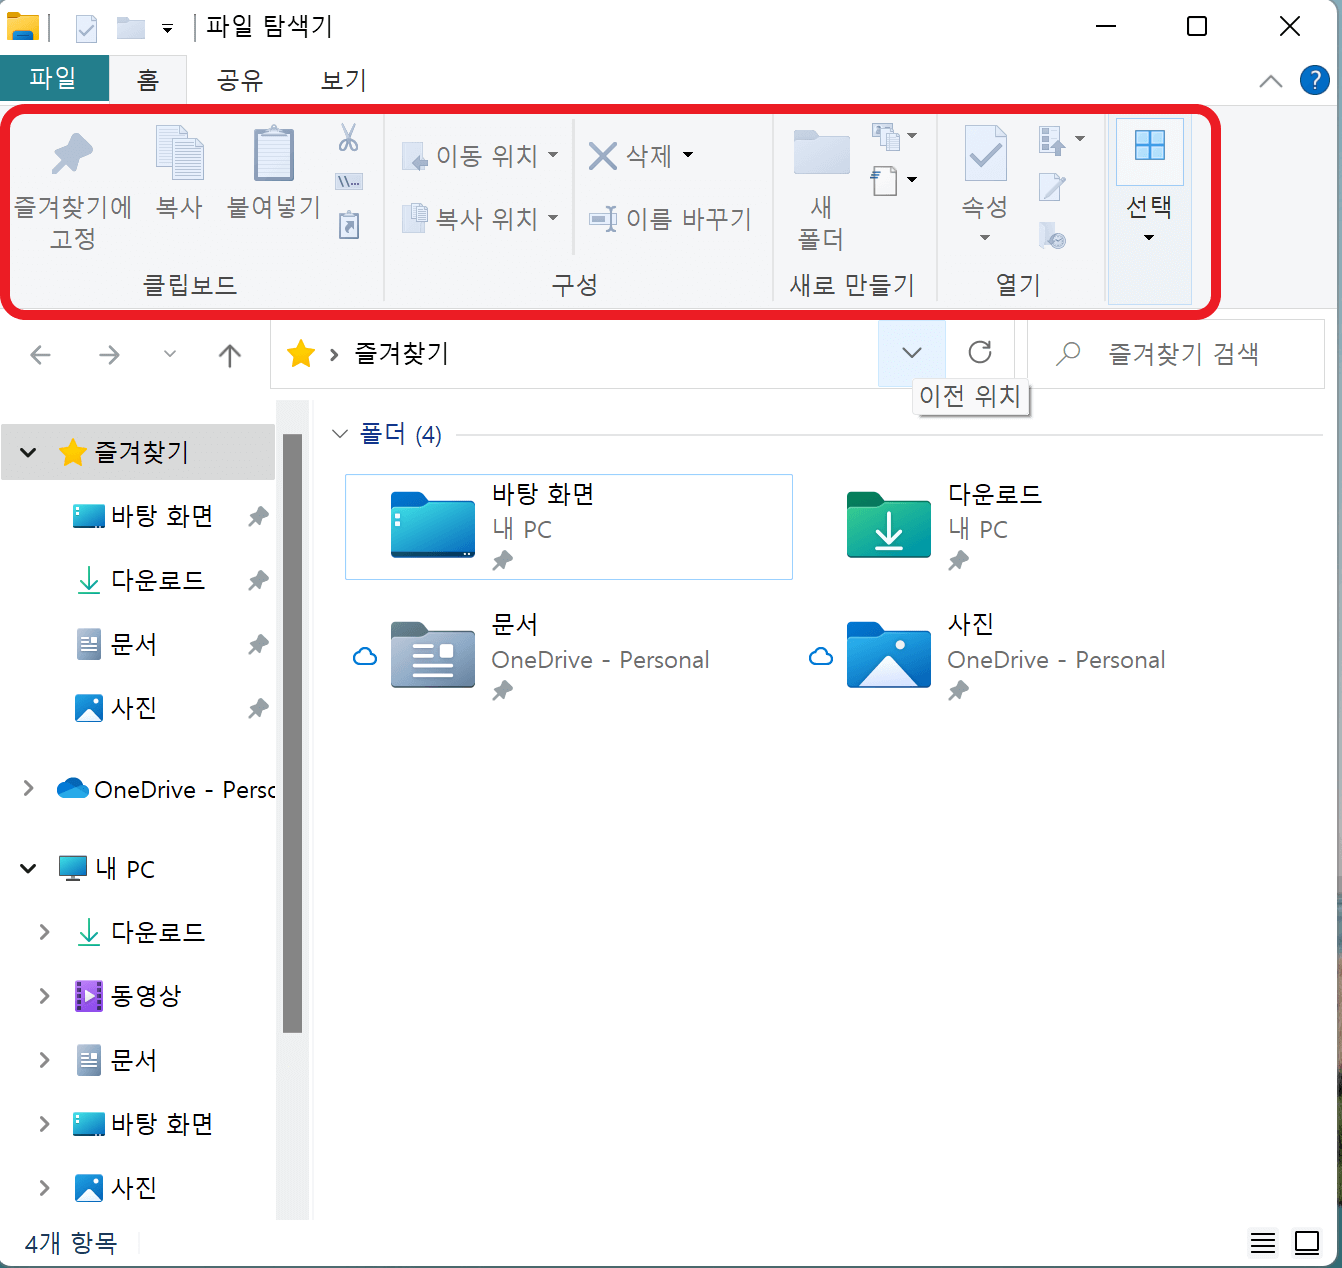Refresh the view with the refresh icon
The image size is (1342, 1268).
coord(980,353)
